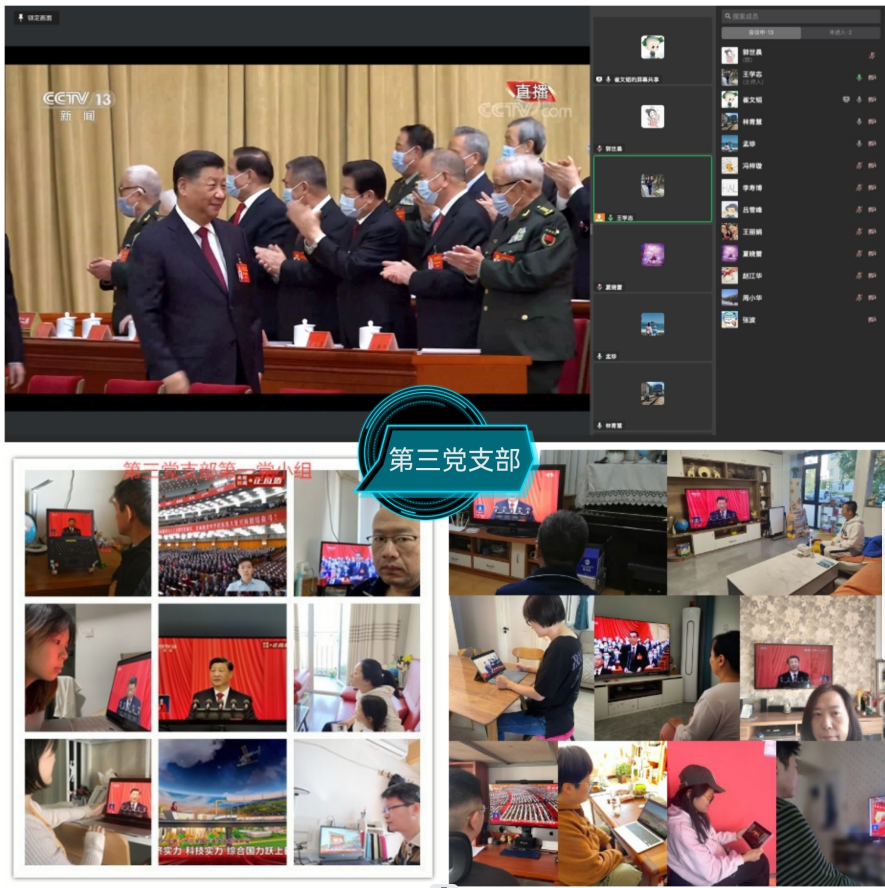This screenshot has height=888, width=885.
Task: Select the green-highlighted 王学志 video tile
Action: (652, 187)
